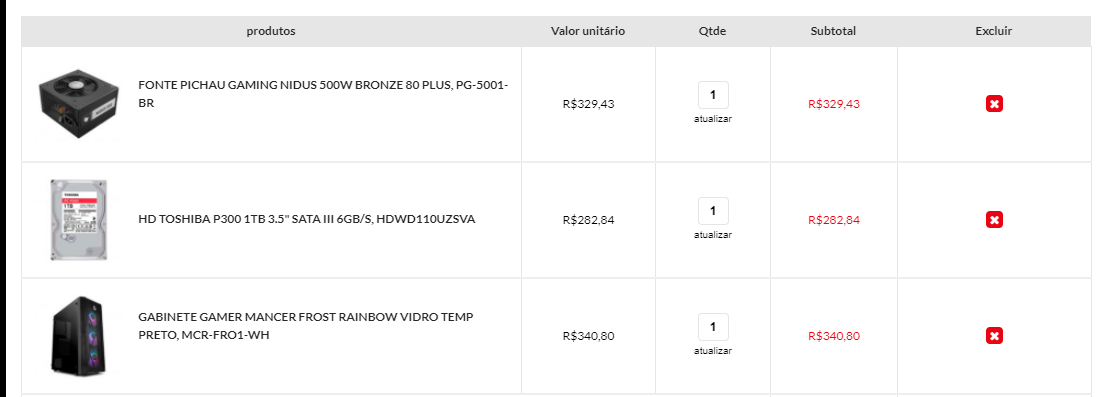
Task: Click the Qtde column header
Action: pyautogui.click(x=712, y=31)
